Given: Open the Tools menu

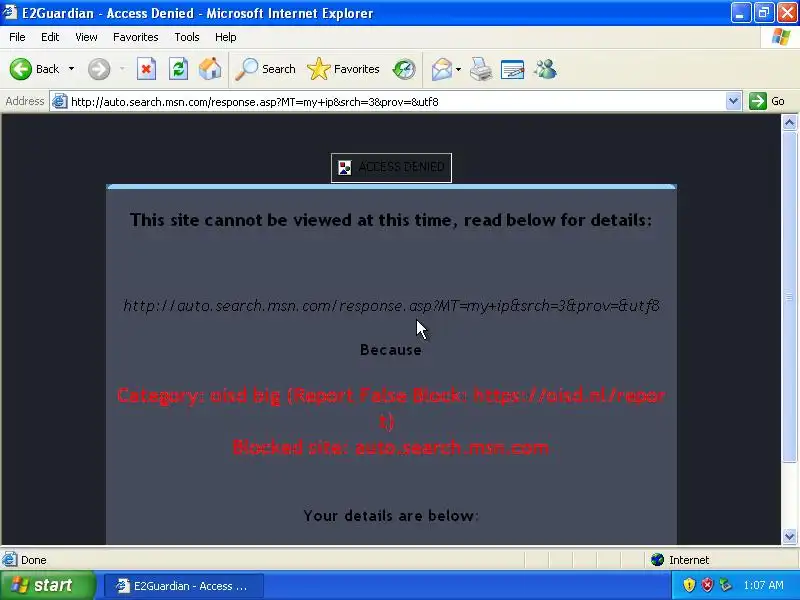Looking at the screenshot, I should (x=187, y=37).
